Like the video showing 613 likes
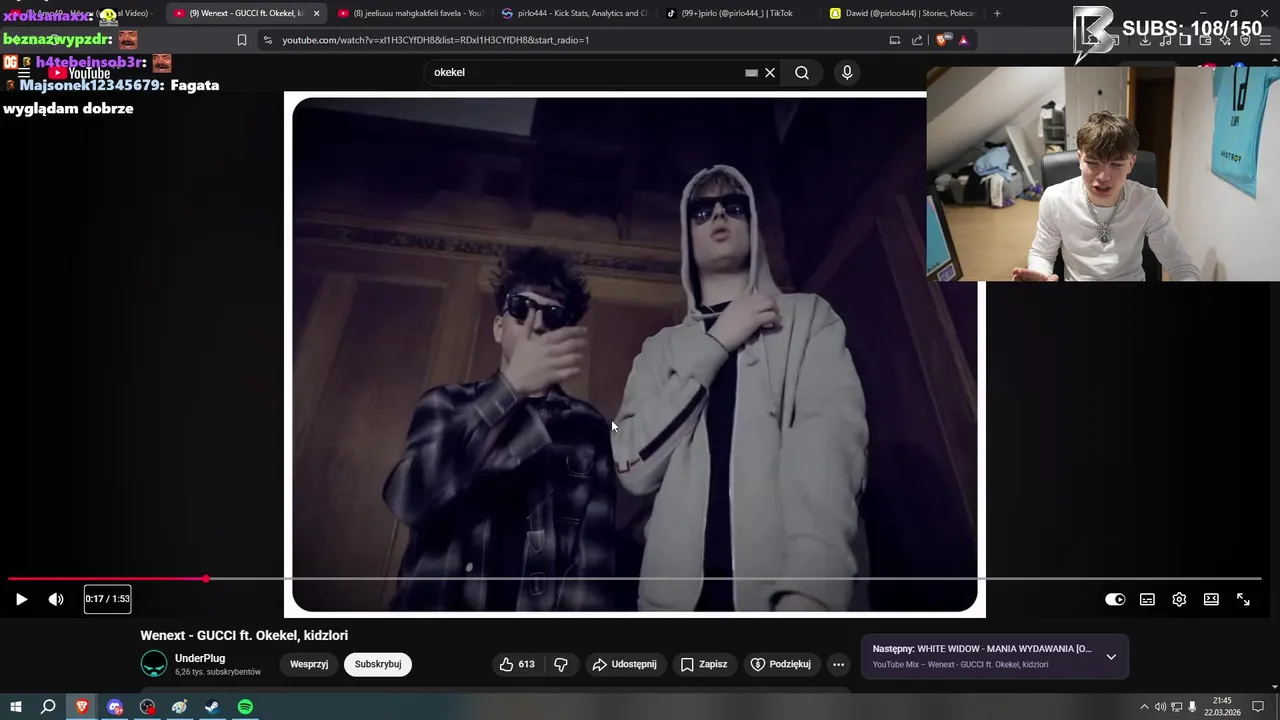 tap(517, 664)
